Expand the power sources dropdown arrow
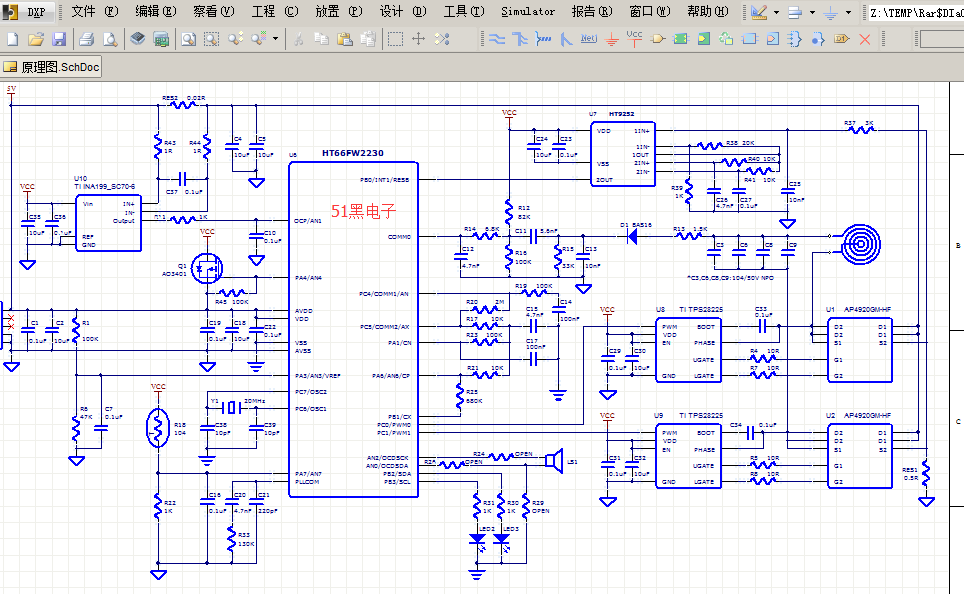 [848, 12]
